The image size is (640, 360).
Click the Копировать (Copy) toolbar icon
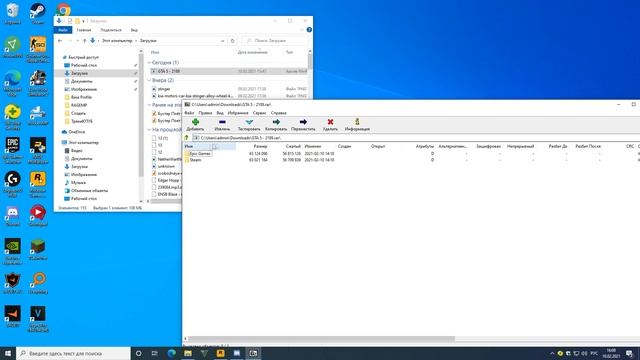click(276, 122)
